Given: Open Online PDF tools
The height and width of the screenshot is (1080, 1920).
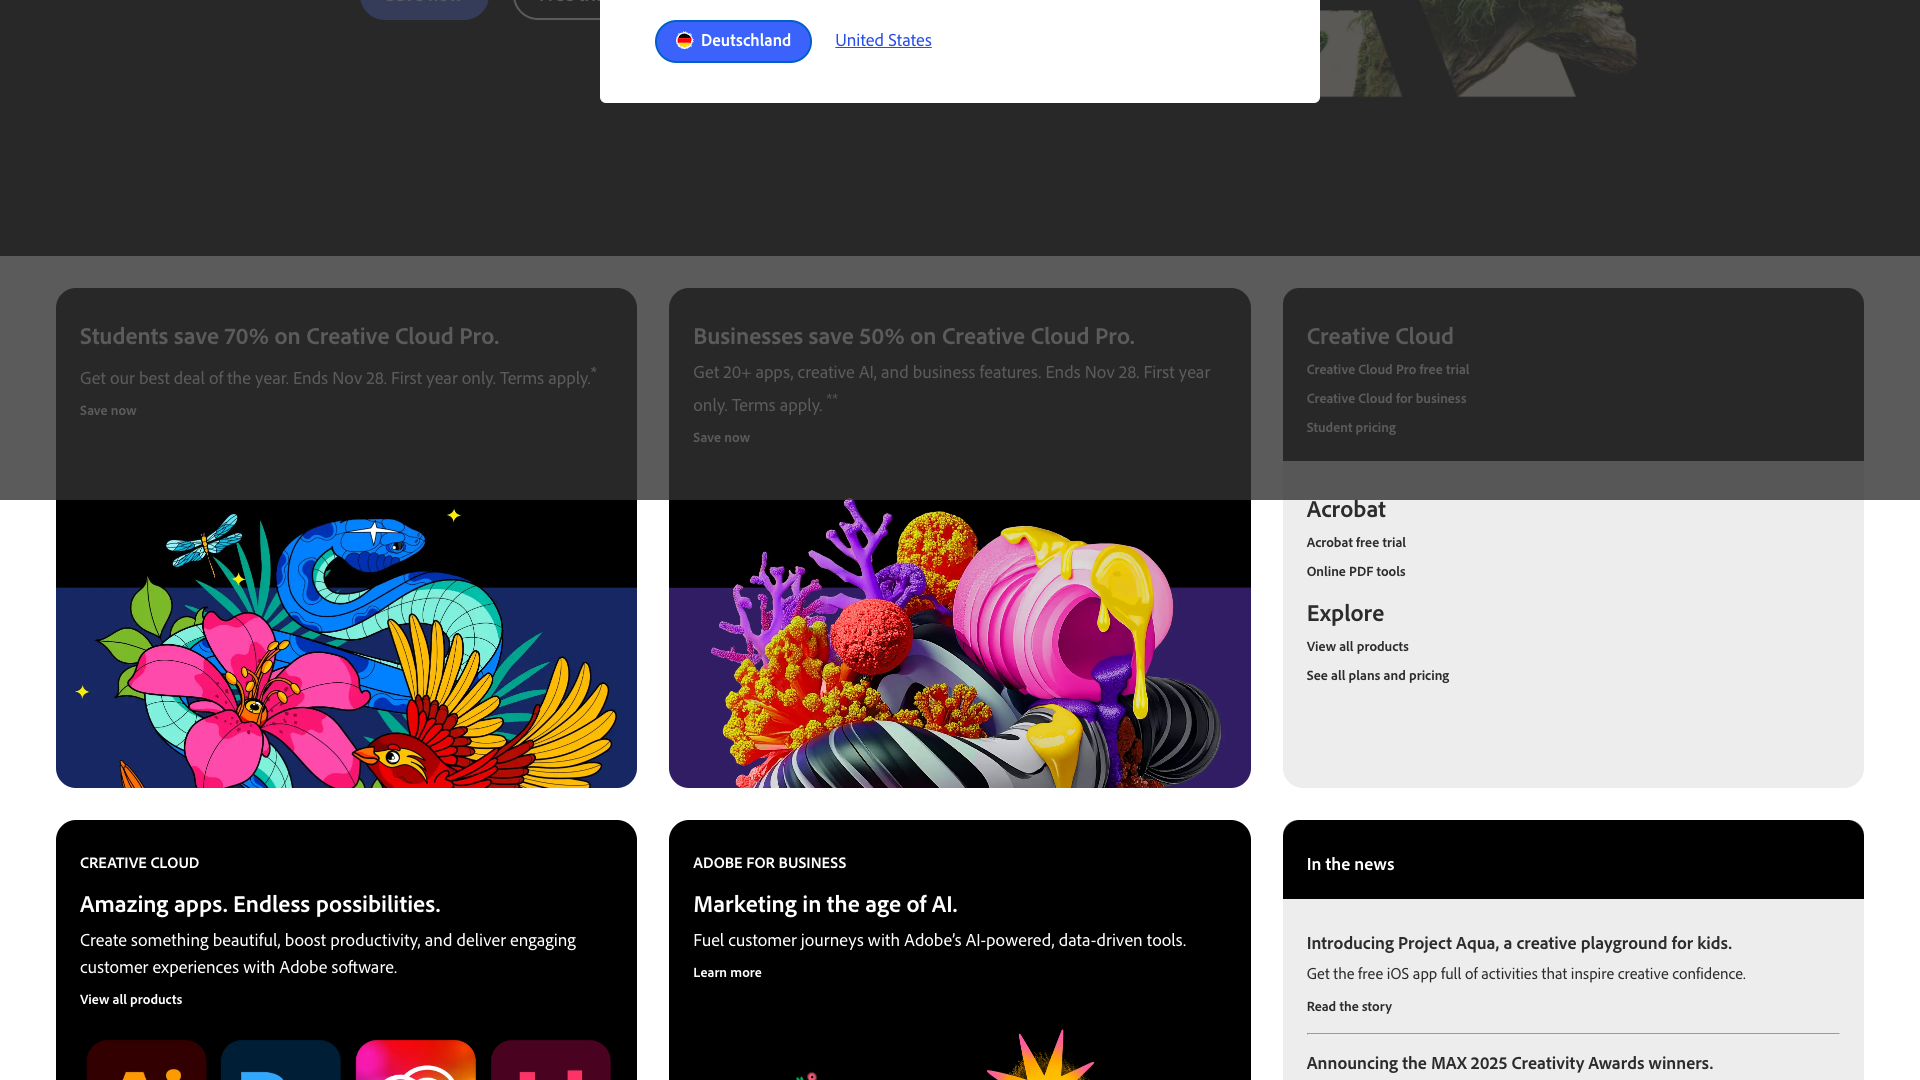Looking at the screenshot, I should click(1355, 571).
